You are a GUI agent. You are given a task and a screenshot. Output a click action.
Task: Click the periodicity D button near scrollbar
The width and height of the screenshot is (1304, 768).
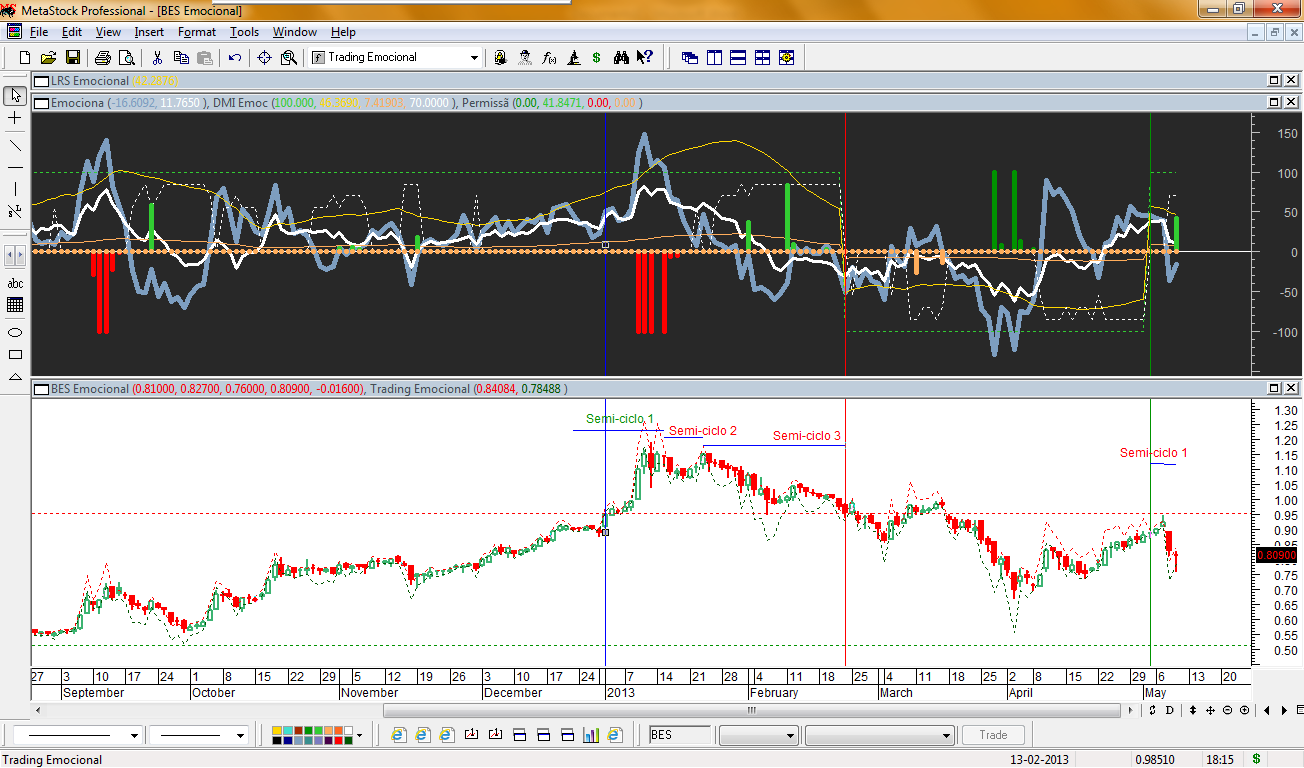[x=1169, y=711]
